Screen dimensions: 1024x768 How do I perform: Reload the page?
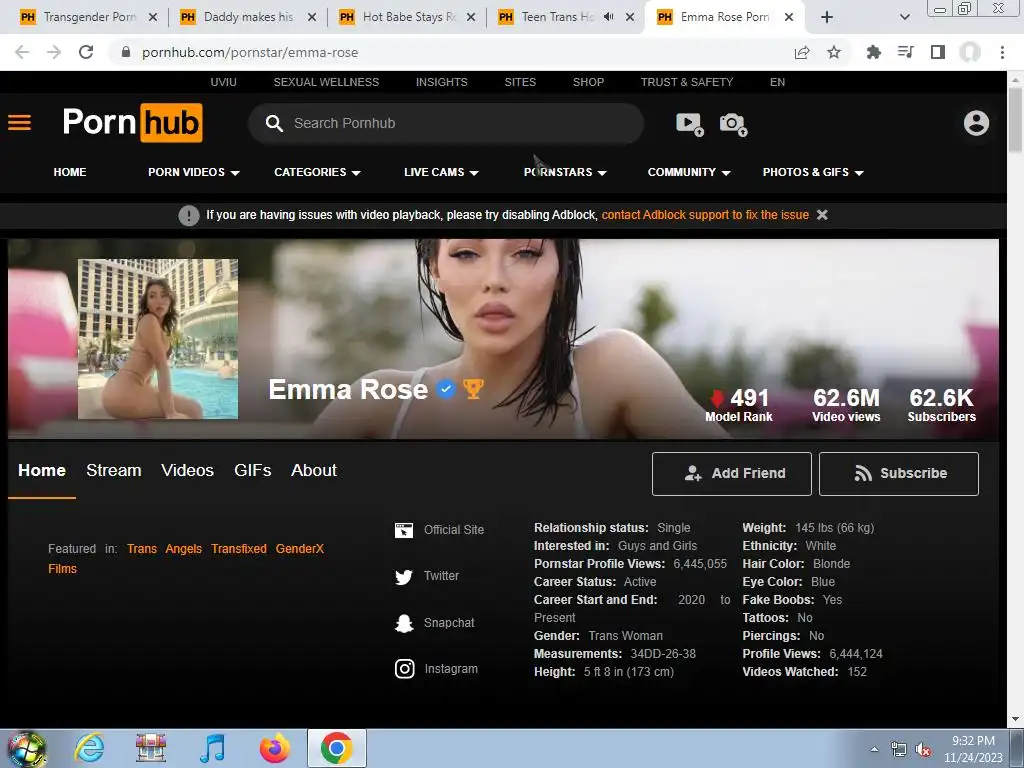coord(86,52)
